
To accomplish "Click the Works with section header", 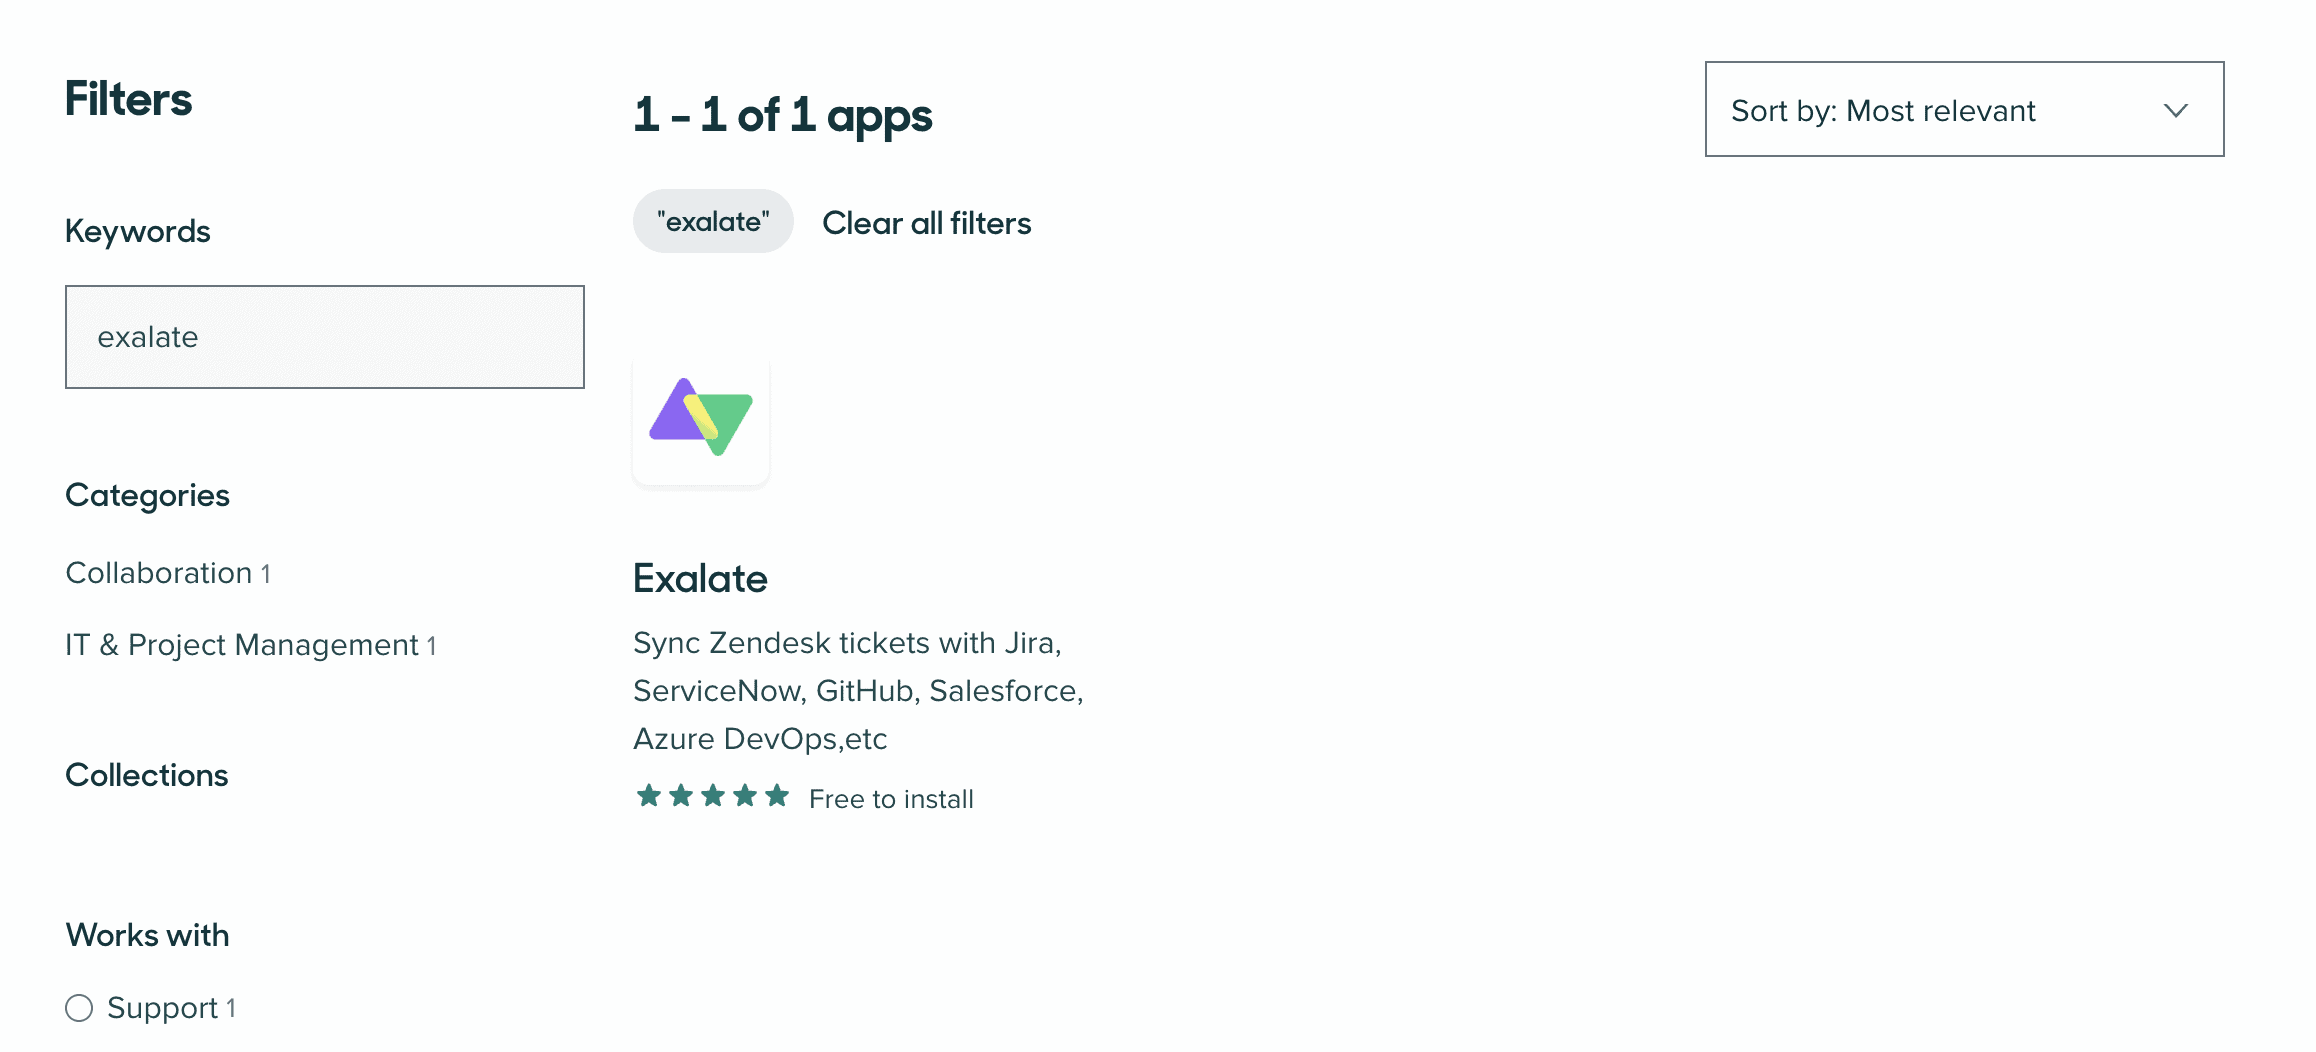I will (146, 934).
